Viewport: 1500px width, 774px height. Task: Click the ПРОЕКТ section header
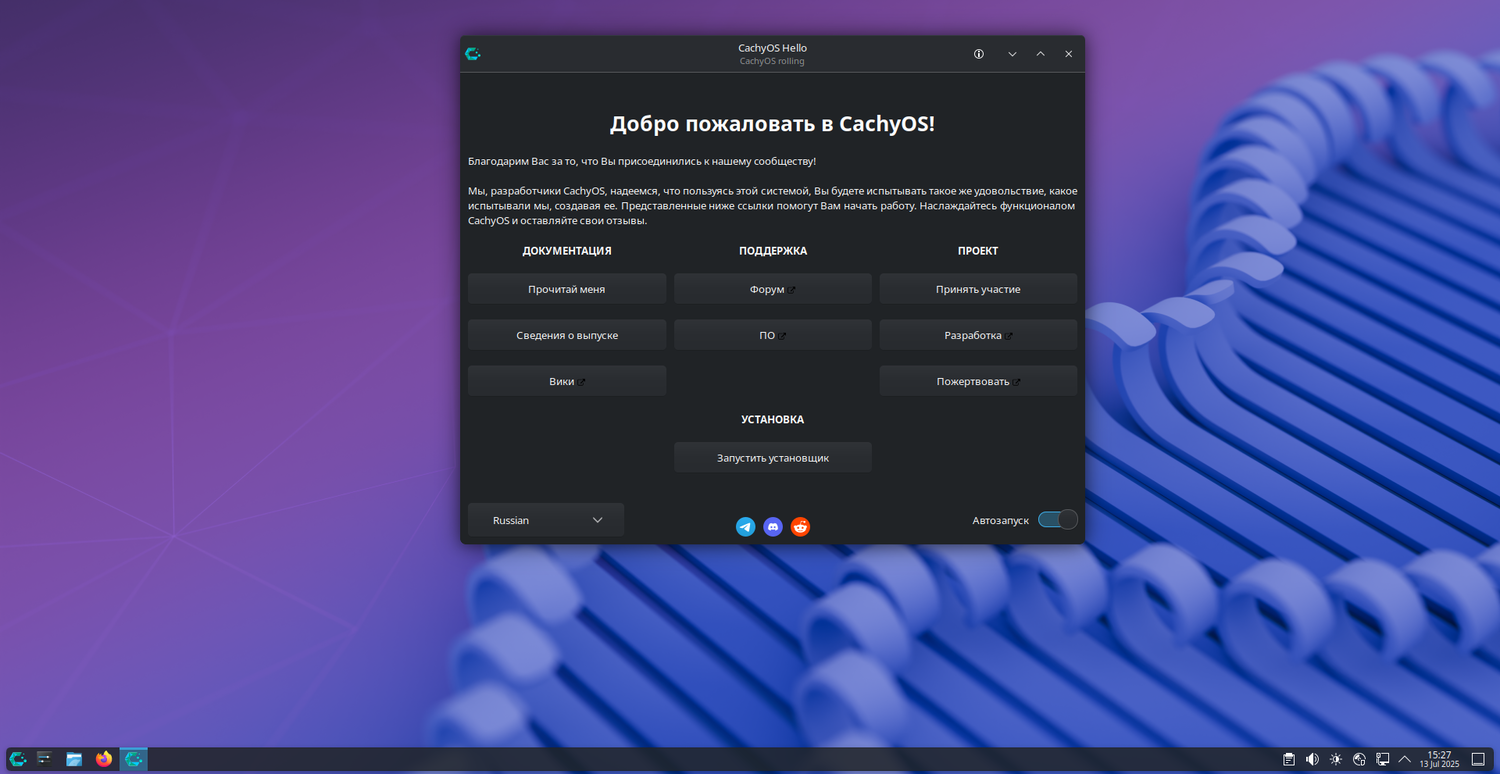click(x=978, y=251)
